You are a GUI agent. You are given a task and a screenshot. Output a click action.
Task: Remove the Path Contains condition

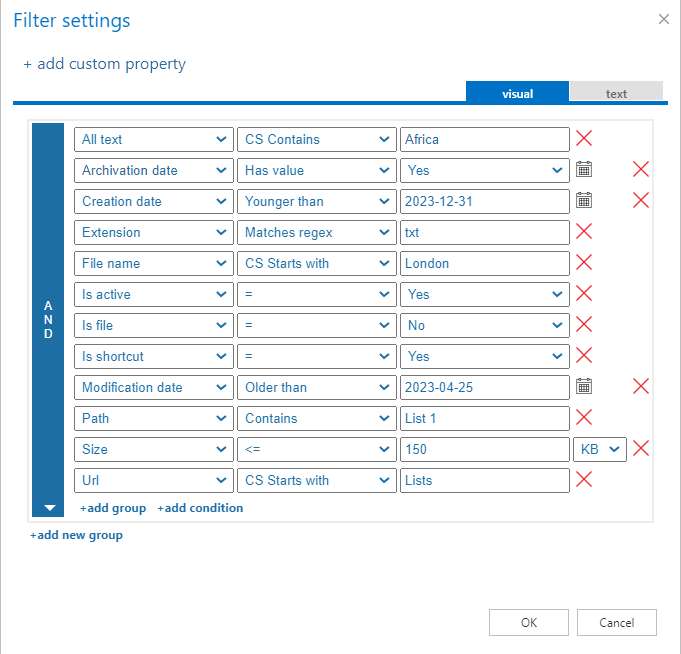[584, 418]
